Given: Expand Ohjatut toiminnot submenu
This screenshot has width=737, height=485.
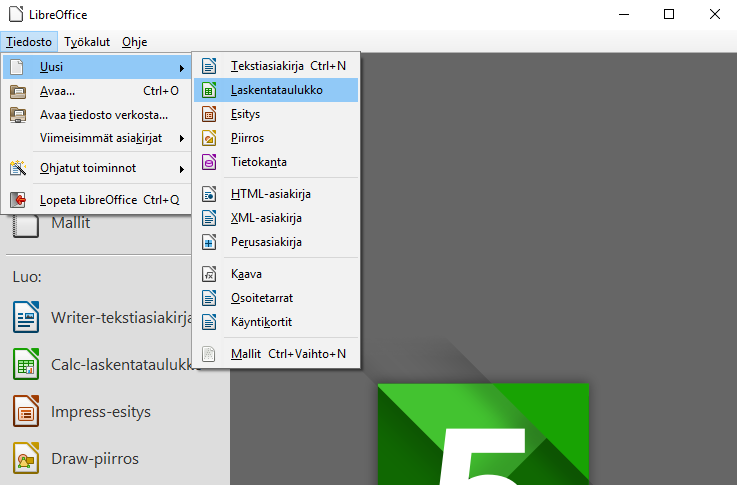Looking at the screenshot, I should pyautogui.click(x=182, y=169).
